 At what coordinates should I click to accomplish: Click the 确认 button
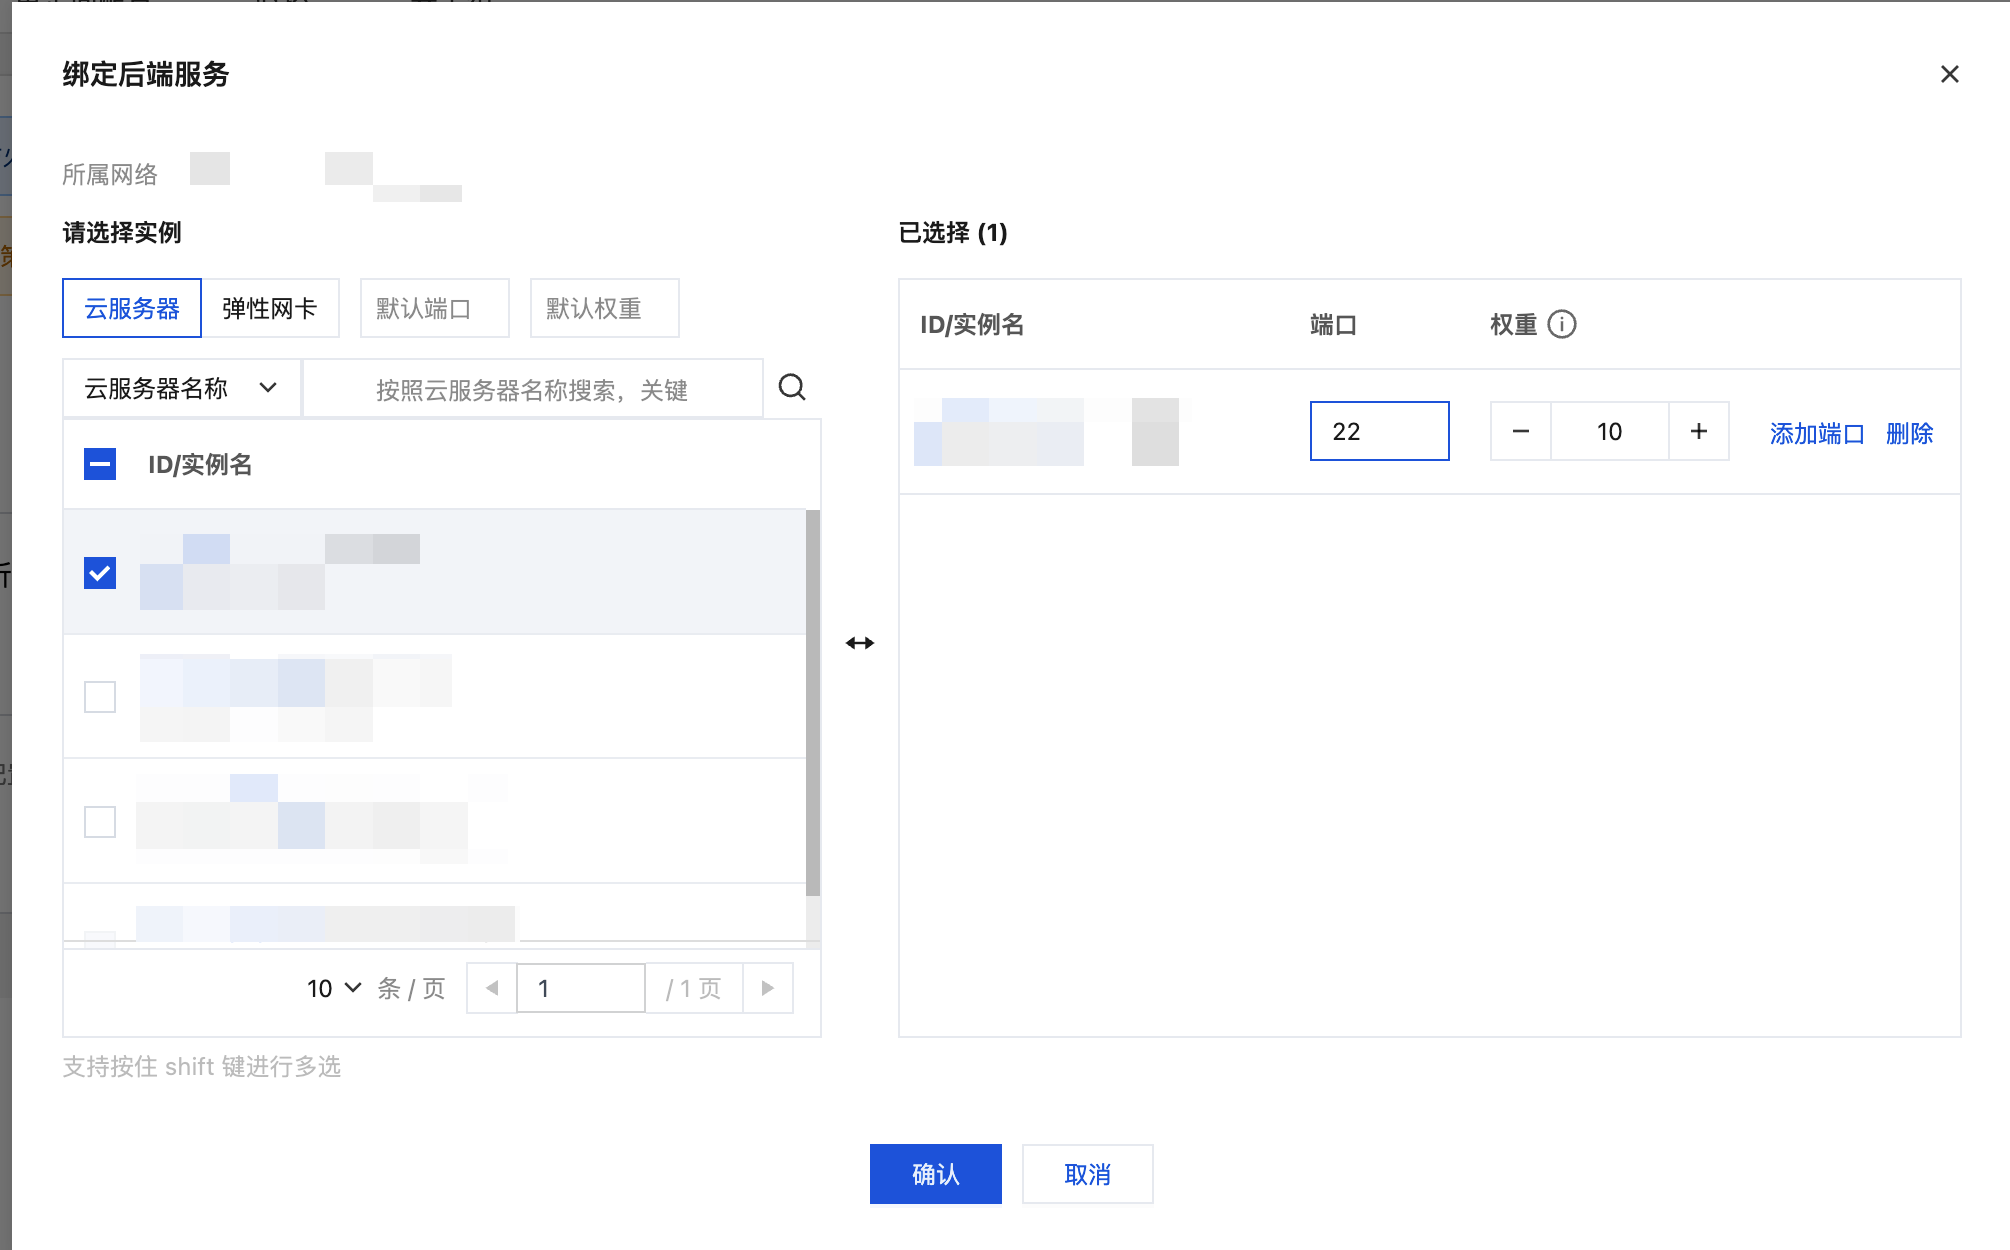[x=935, y=1174]
